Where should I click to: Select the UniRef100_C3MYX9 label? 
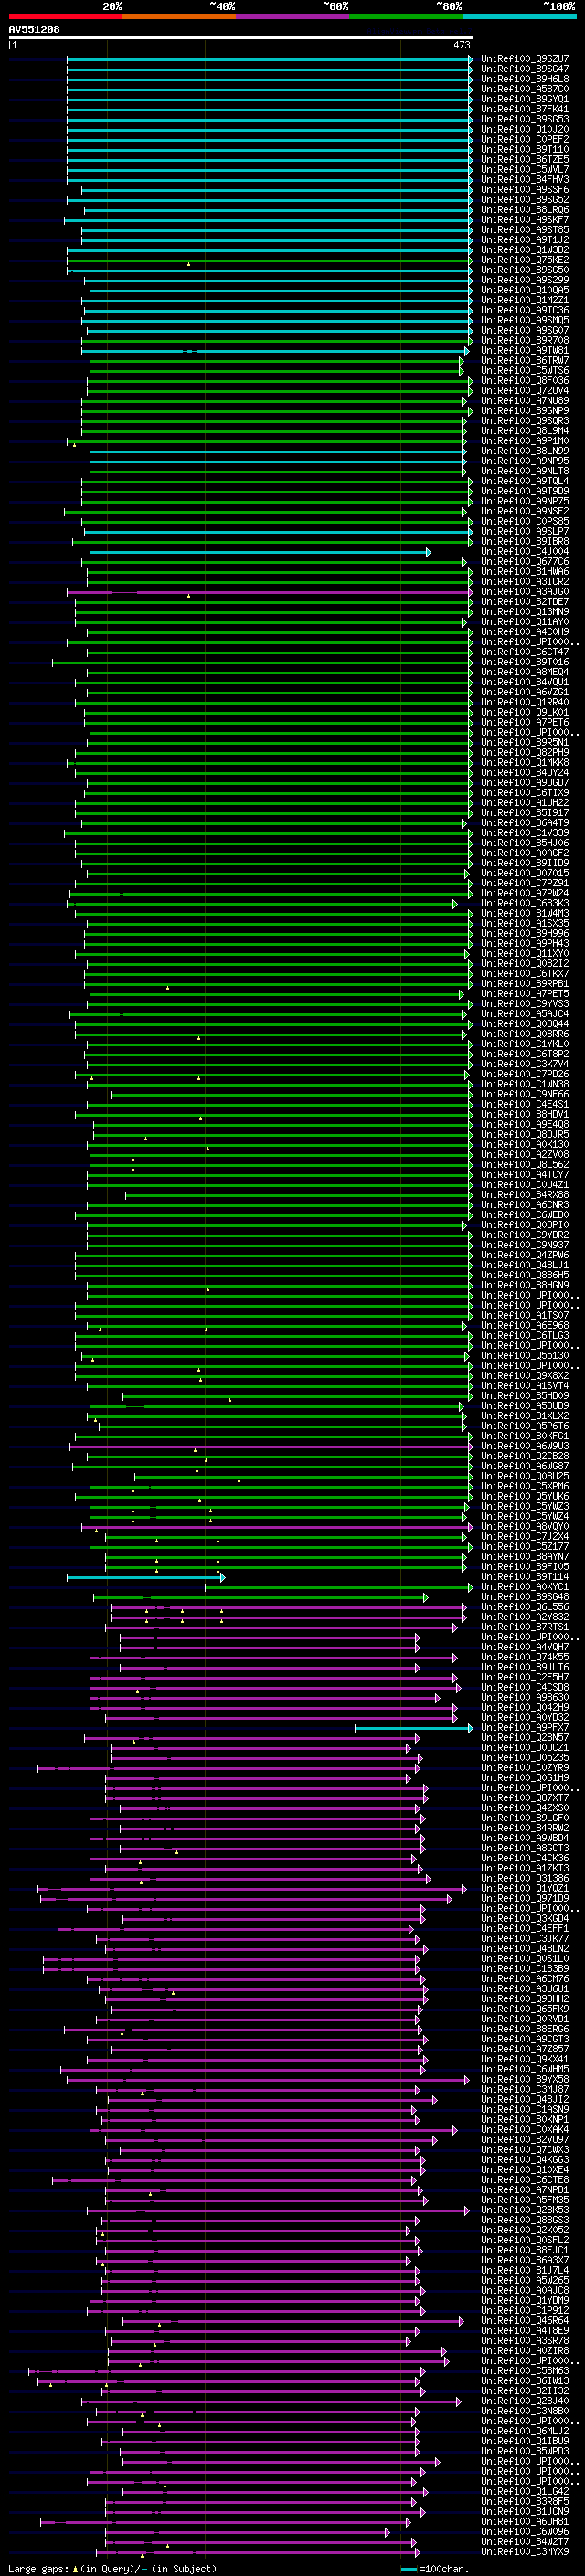tap(525, 2552)
